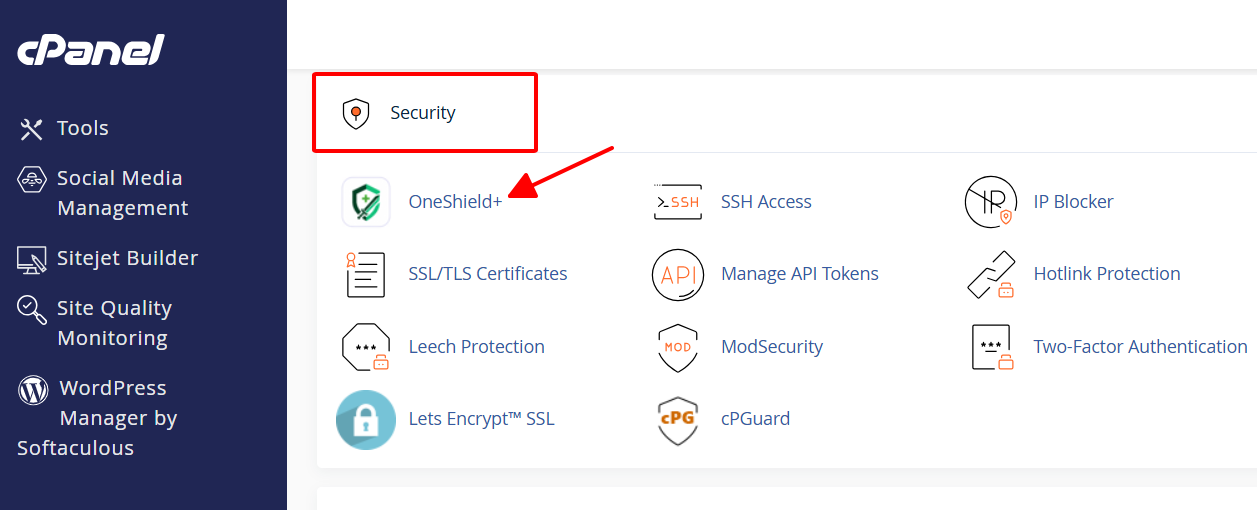
Task: Select Tools in the sidebar
Action: coord(63,128)
